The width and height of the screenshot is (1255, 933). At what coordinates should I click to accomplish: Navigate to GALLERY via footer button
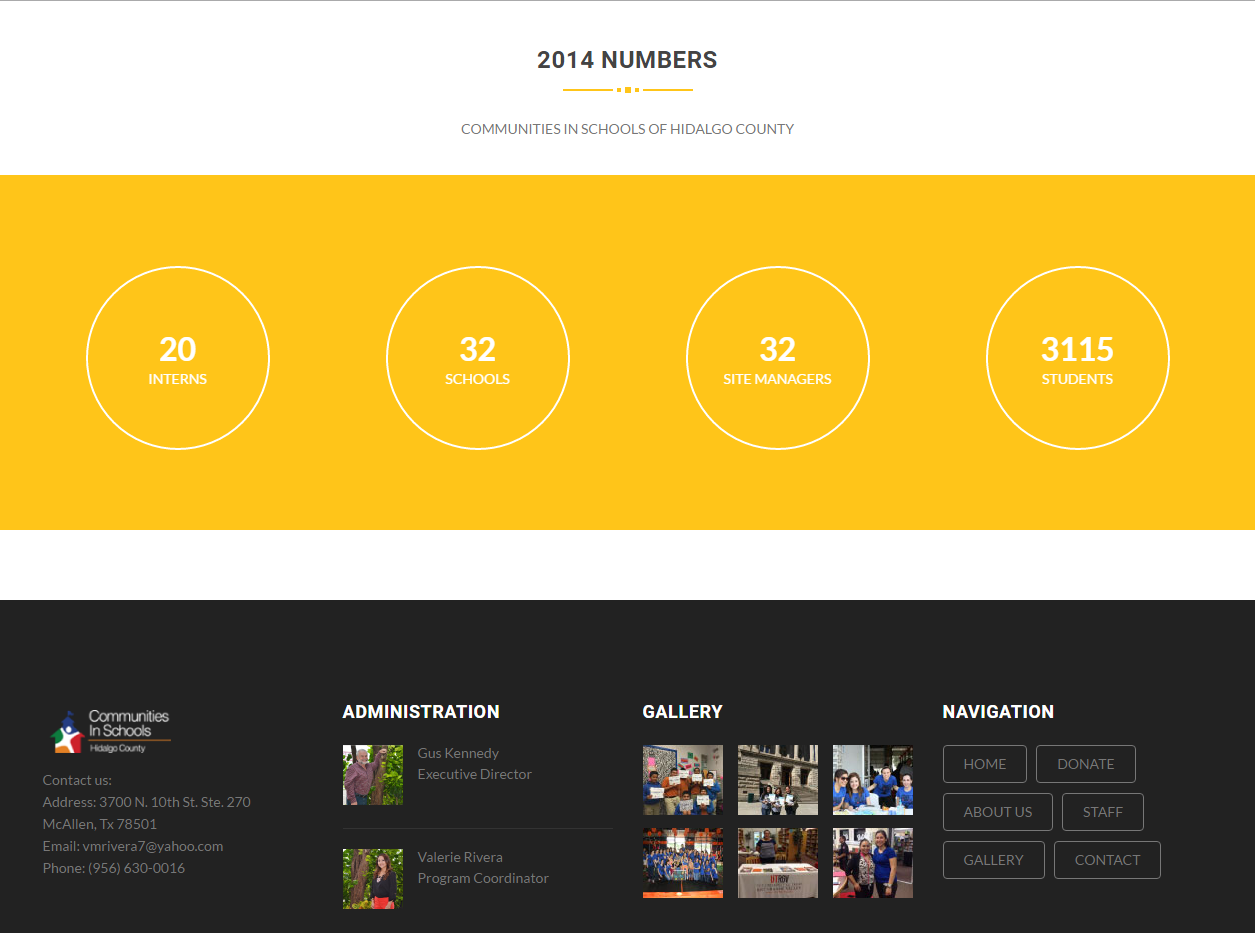pyautogui.click(x=993, y=860)
